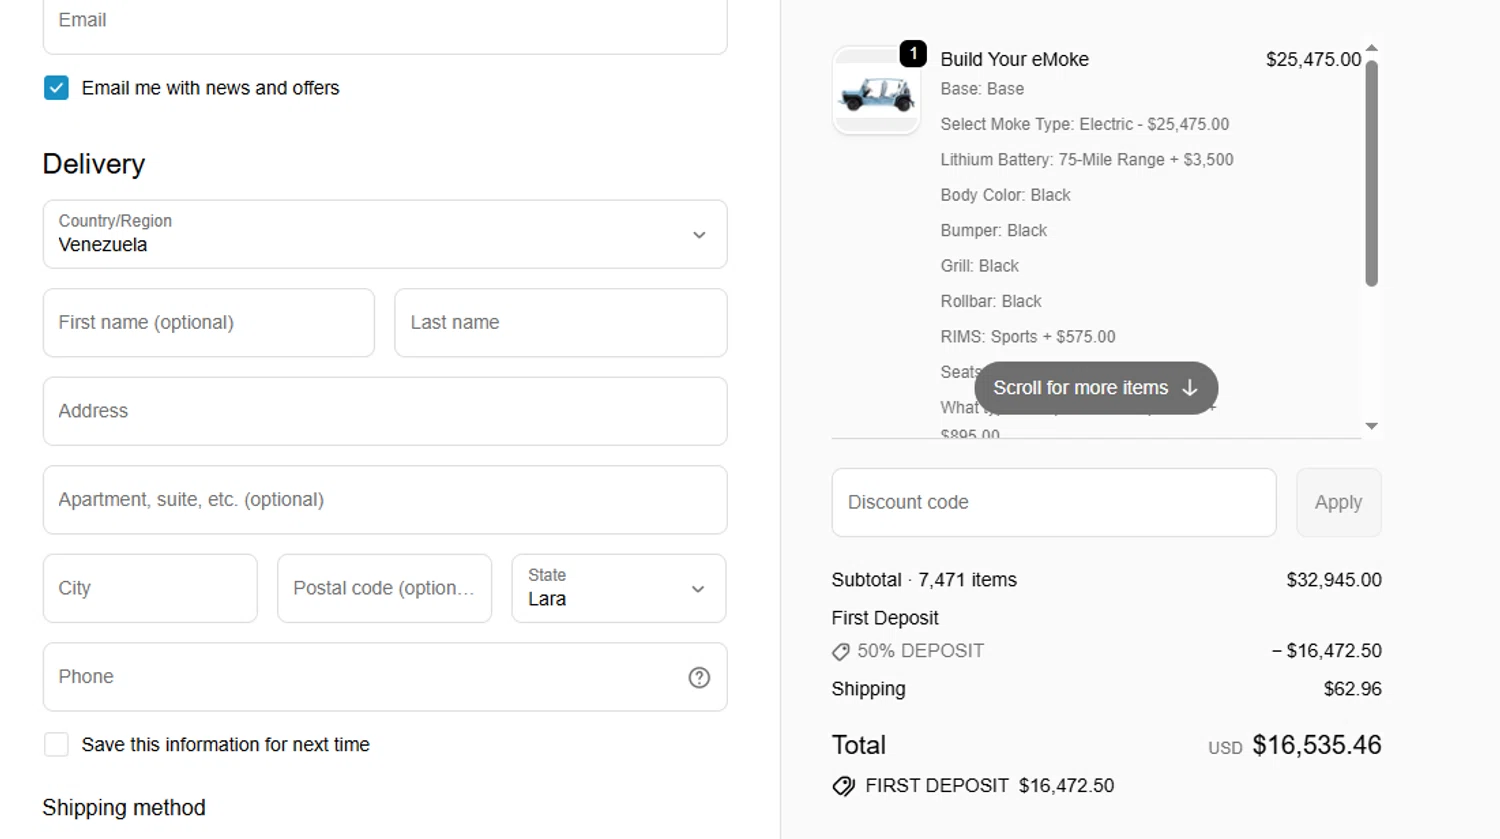Click the item quantity badge showing 1

pos(913,53)
